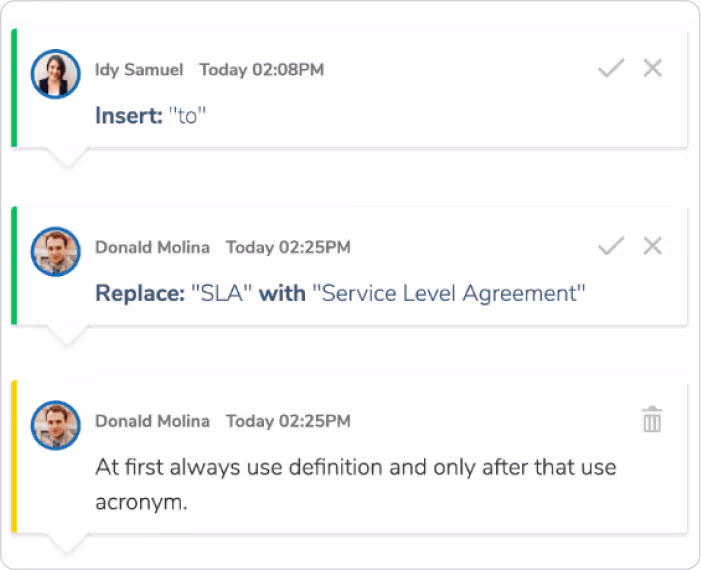Open Donald Molina's avatar on Replace suggestion
This screenshot has height=570, width=701.
click(x=56, y=251)
